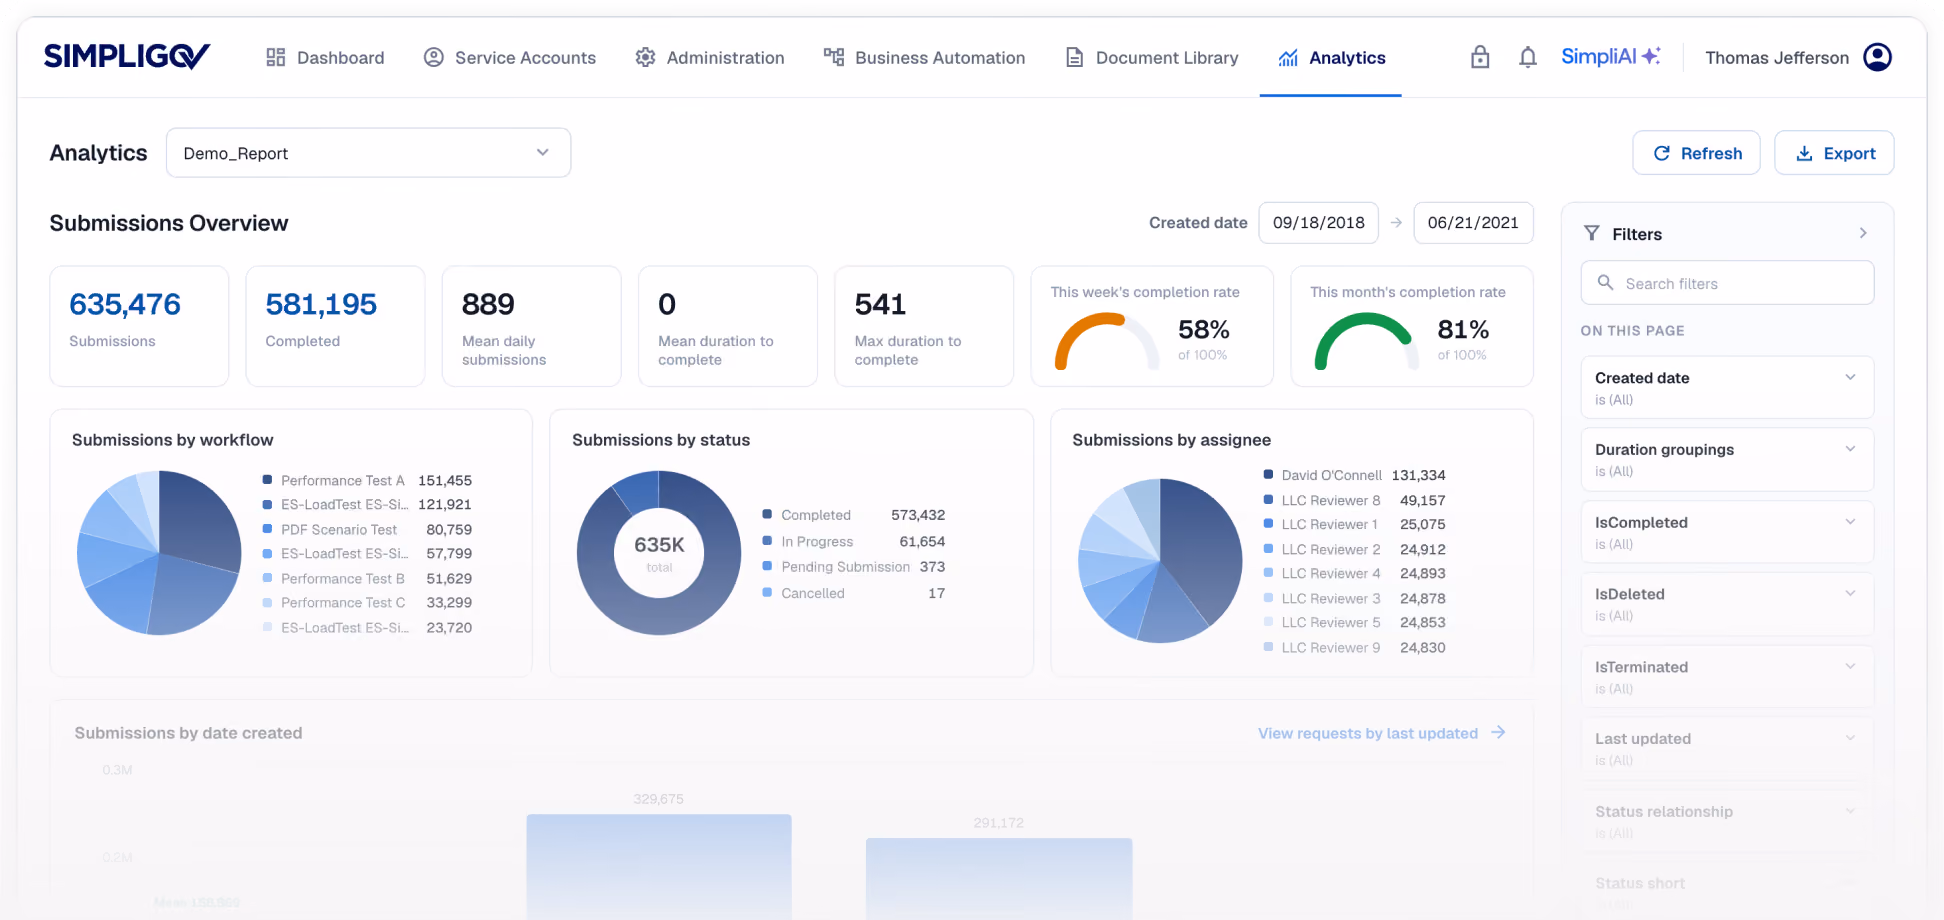This screenshot has width=1944, height=920.
Task: Click the Thomas Jefferson username
Action: 1777,58
